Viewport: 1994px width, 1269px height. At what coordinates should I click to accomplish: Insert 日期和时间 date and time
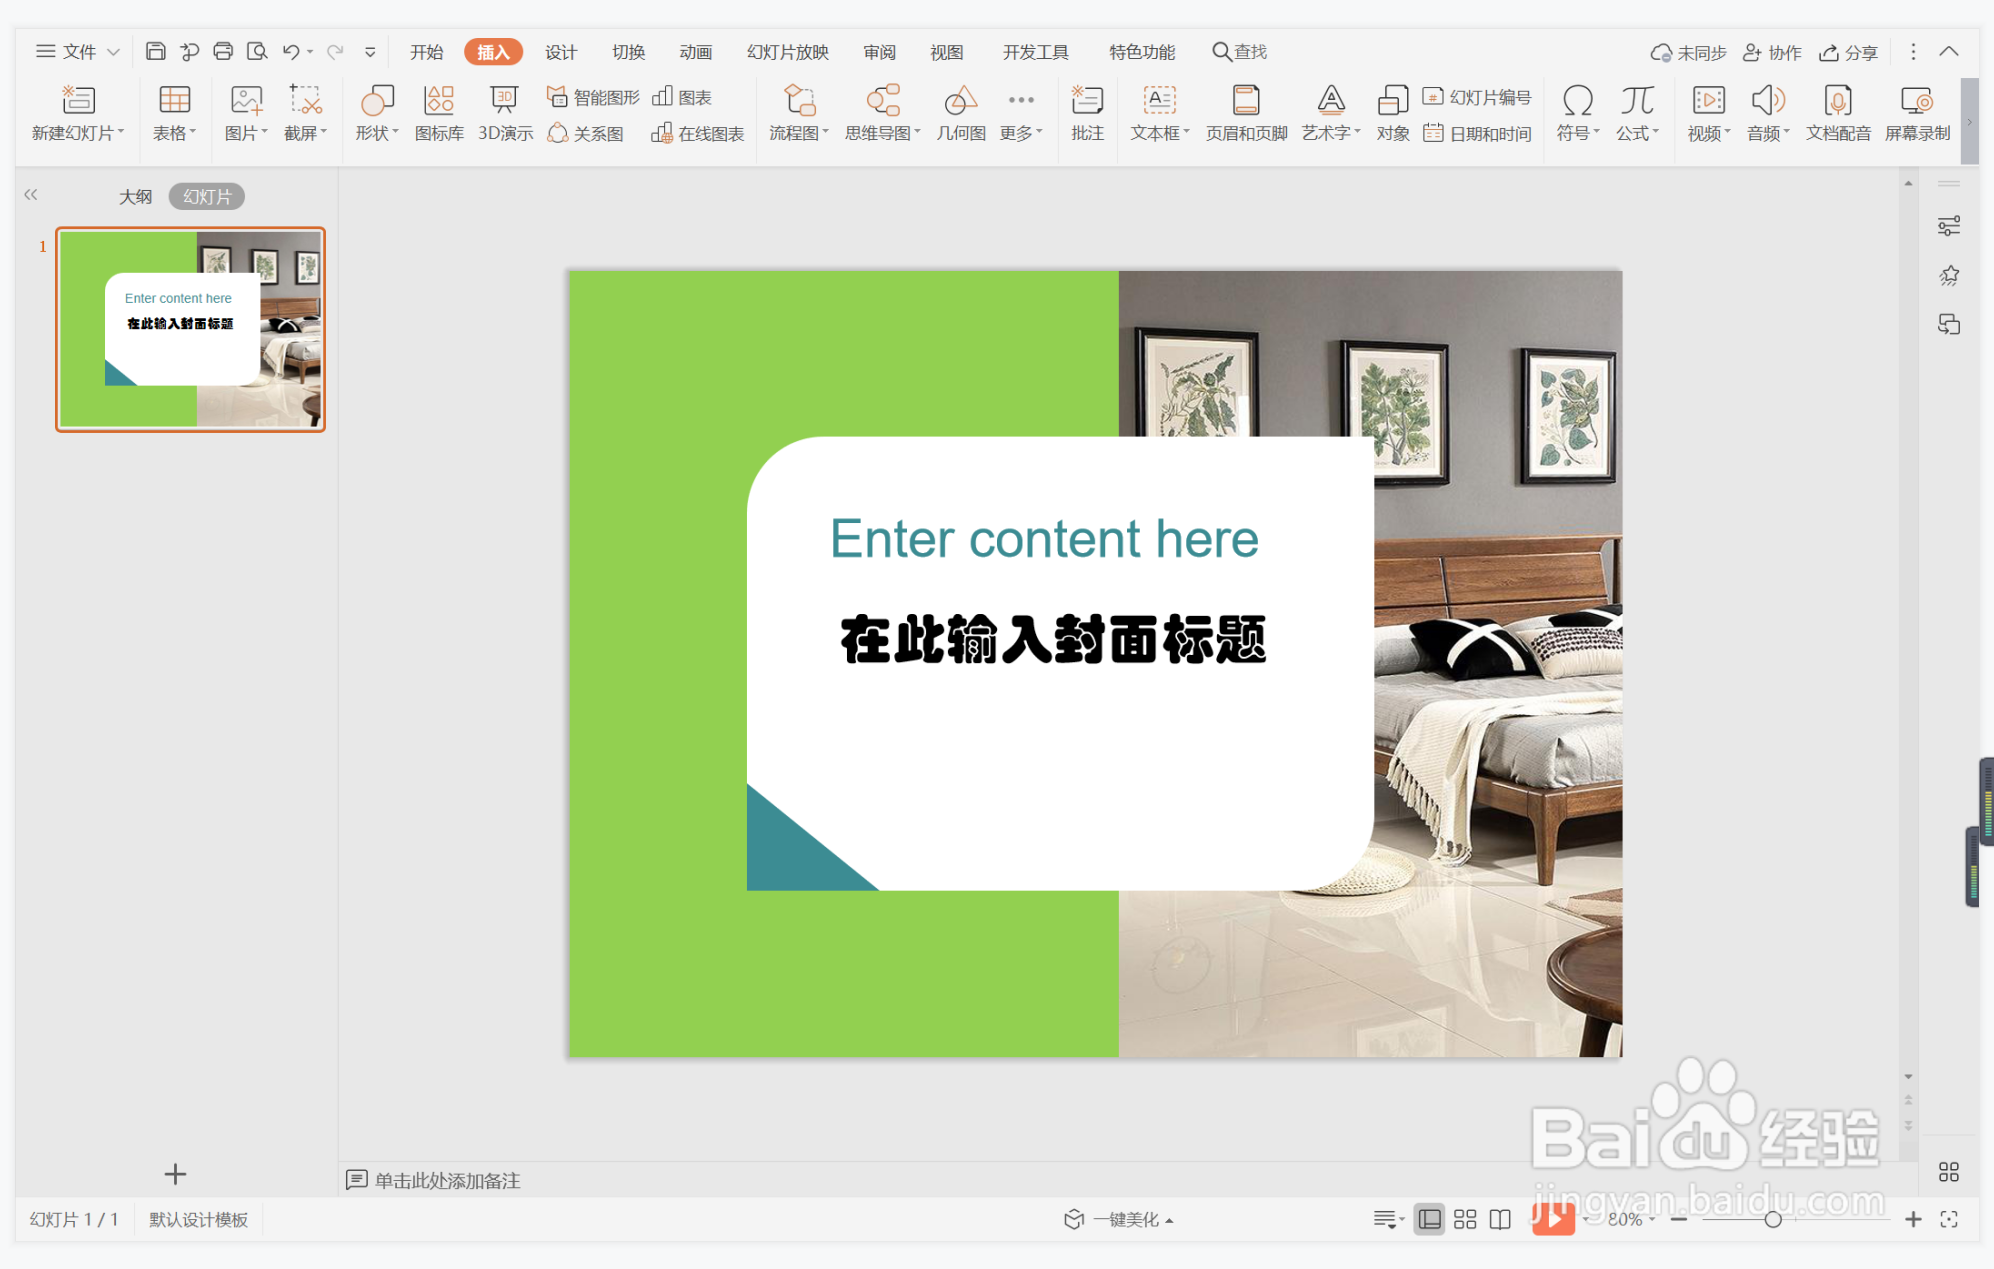point(1477,133)
